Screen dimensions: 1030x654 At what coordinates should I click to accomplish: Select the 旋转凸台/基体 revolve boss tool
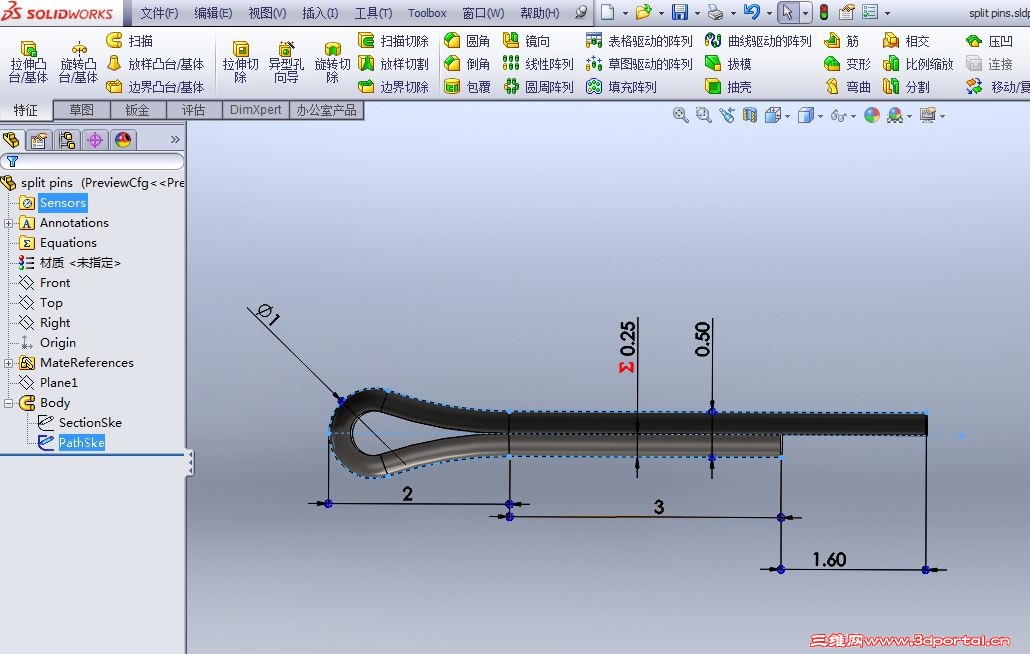click(x=78, y=62)
